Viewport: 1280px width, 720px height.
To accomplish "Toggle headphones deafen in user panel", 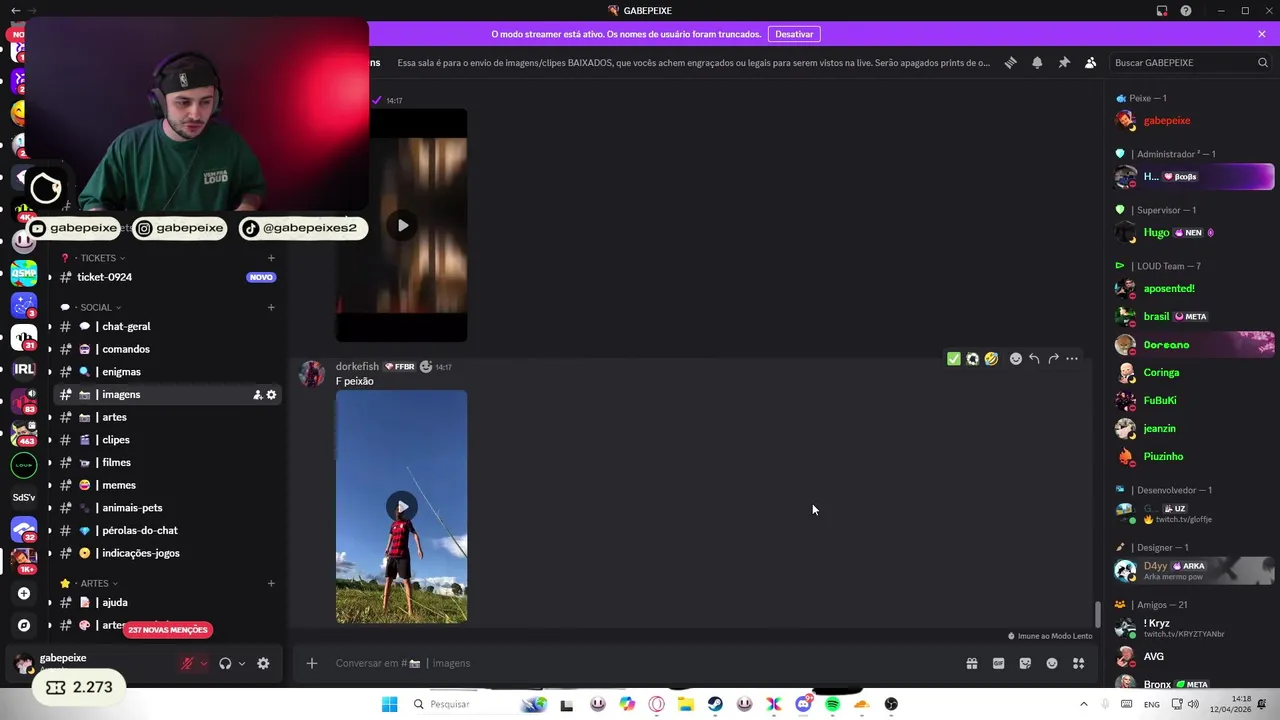I will (225, 663).
